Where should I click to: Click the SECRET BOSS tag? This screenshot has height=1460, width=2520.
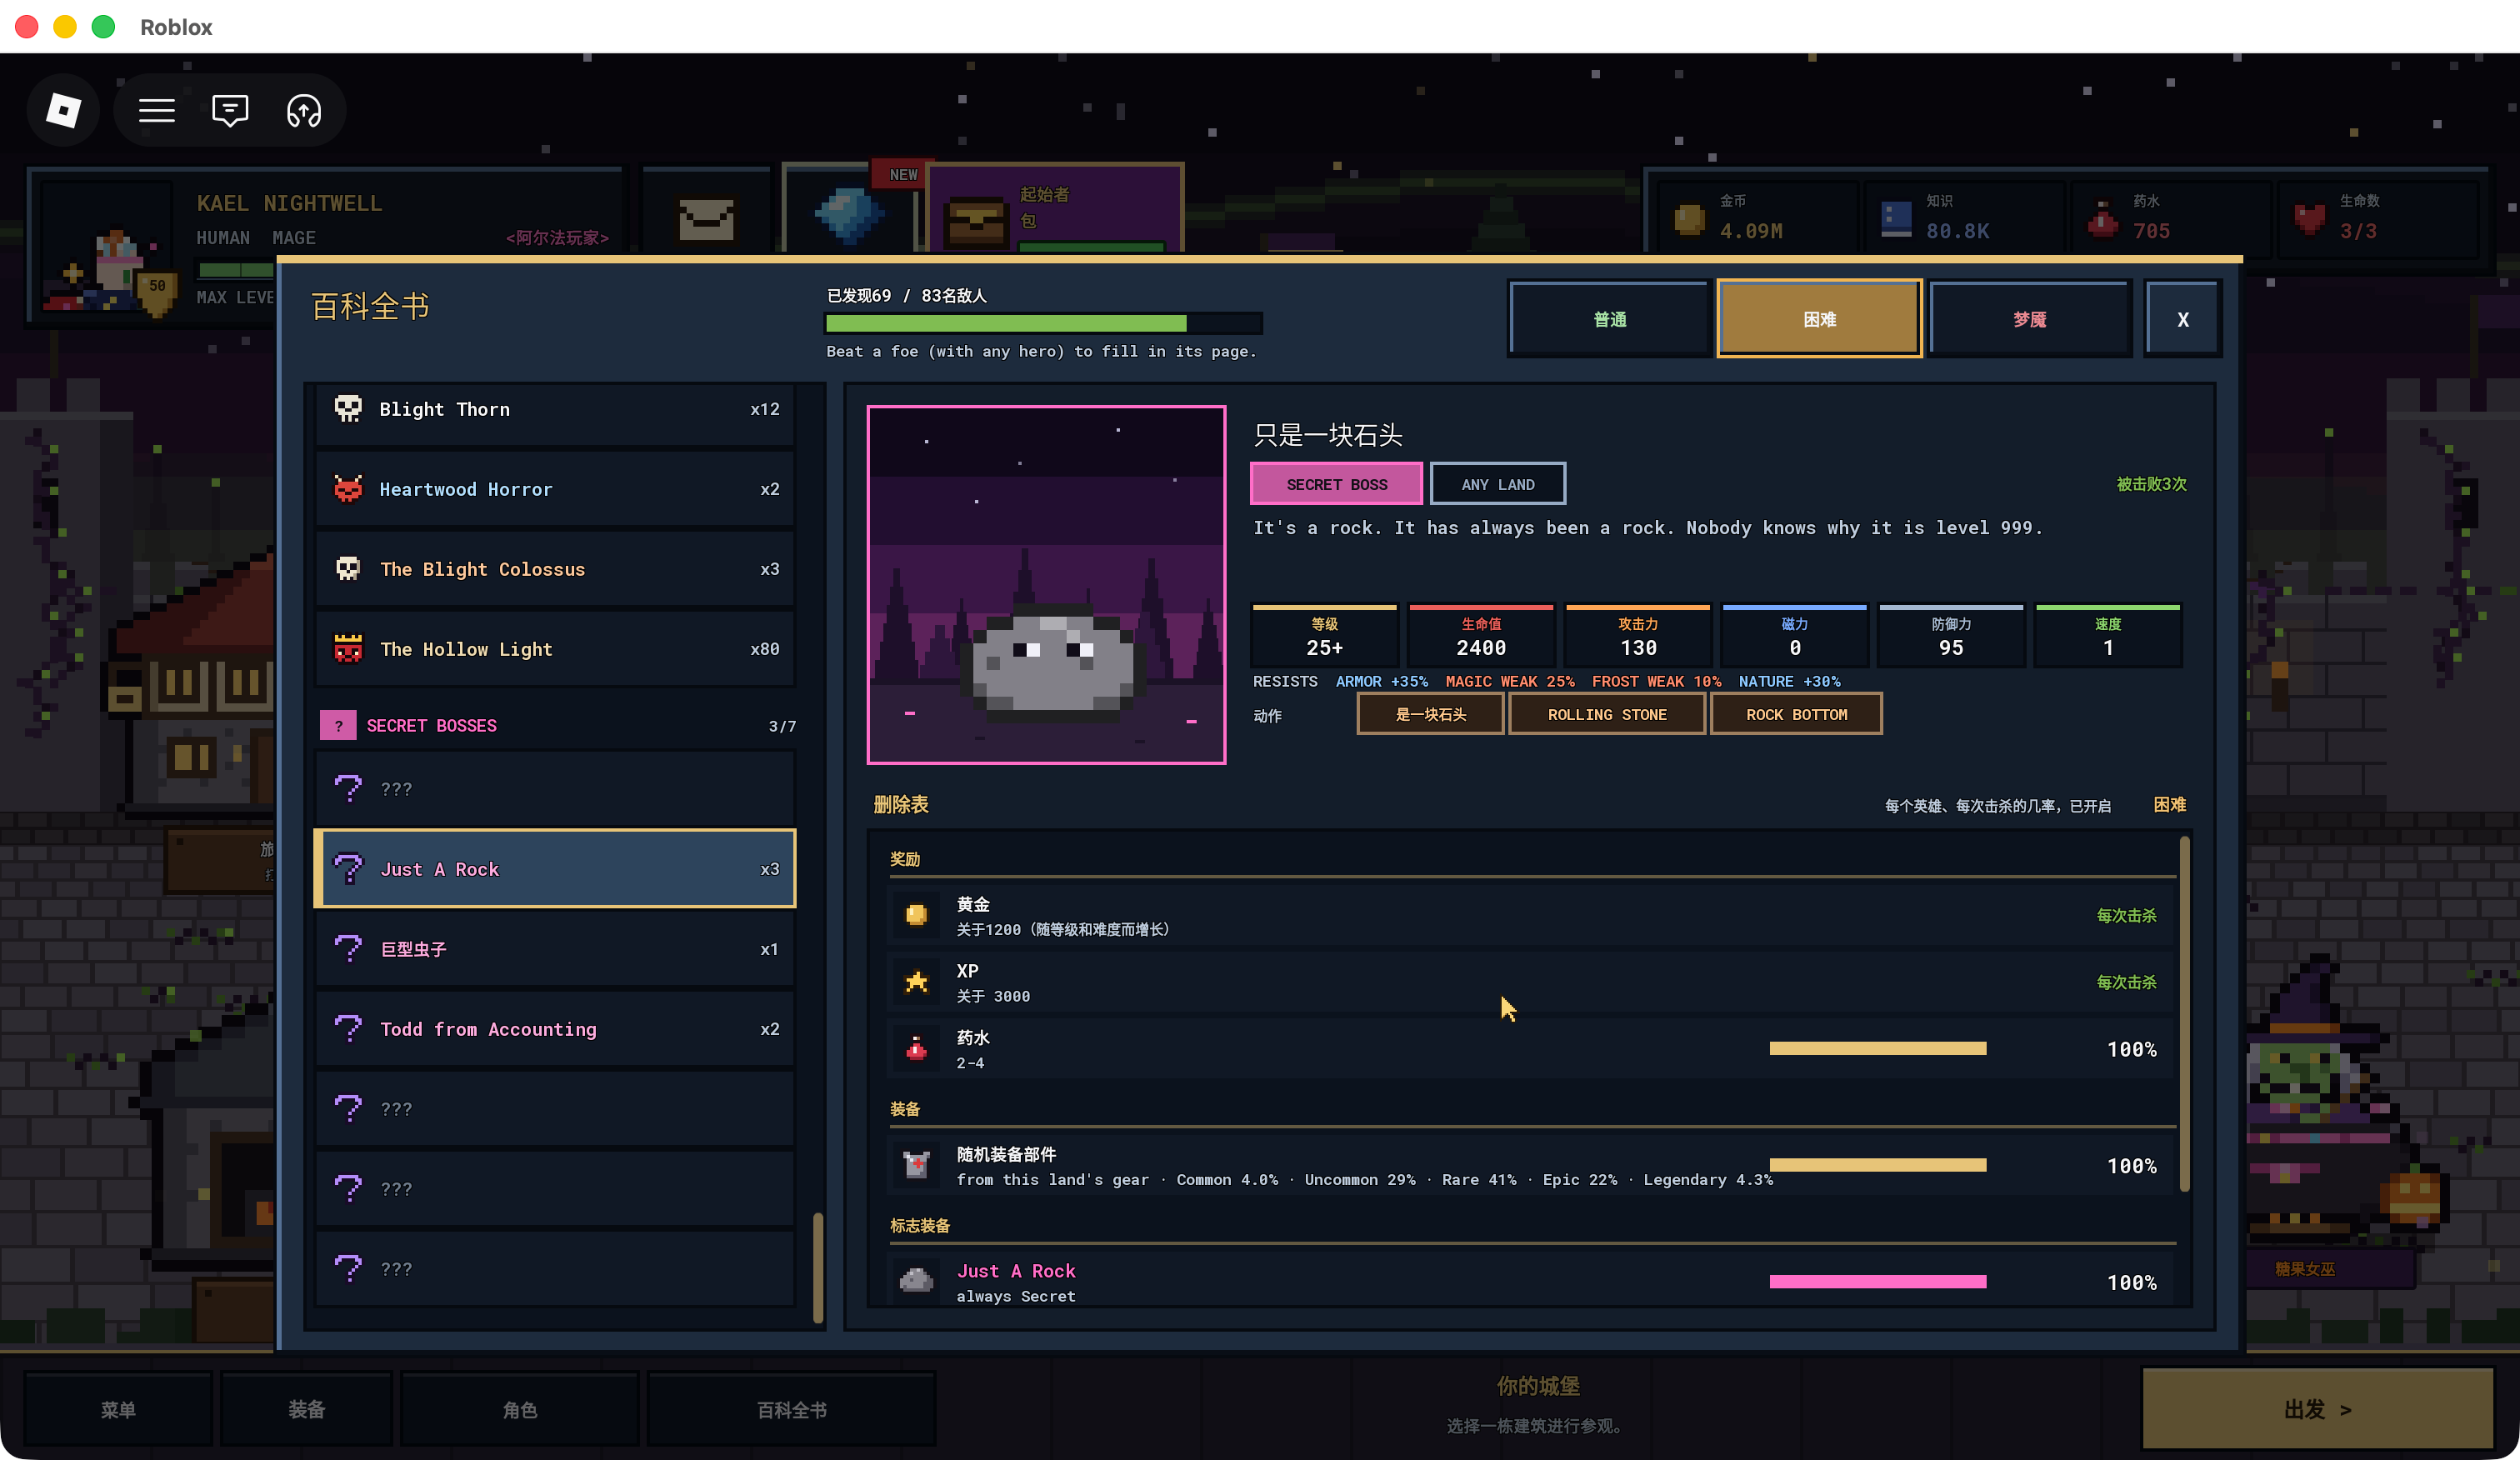(1337, 484)
